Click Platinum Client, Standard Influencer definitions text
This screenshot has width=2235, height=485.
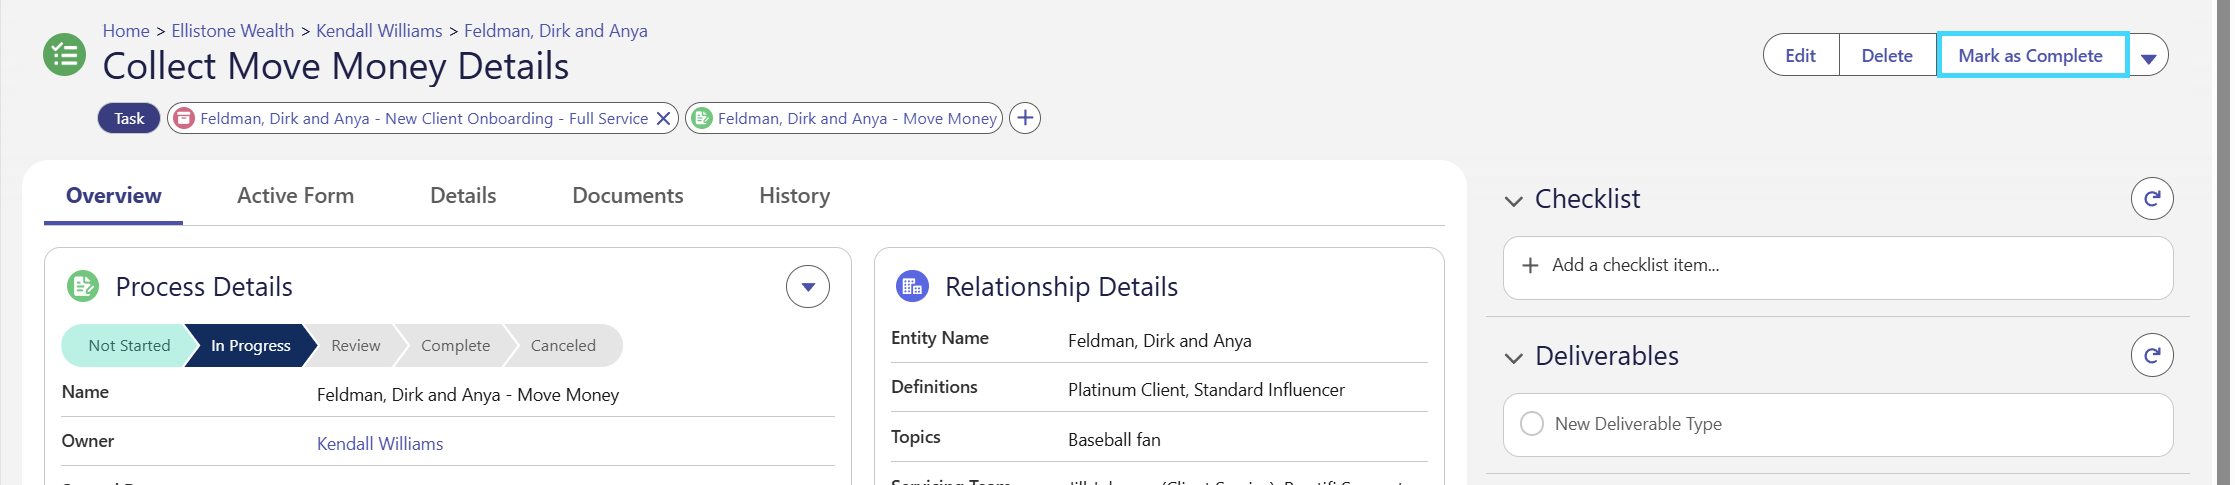click(1206, 390)
